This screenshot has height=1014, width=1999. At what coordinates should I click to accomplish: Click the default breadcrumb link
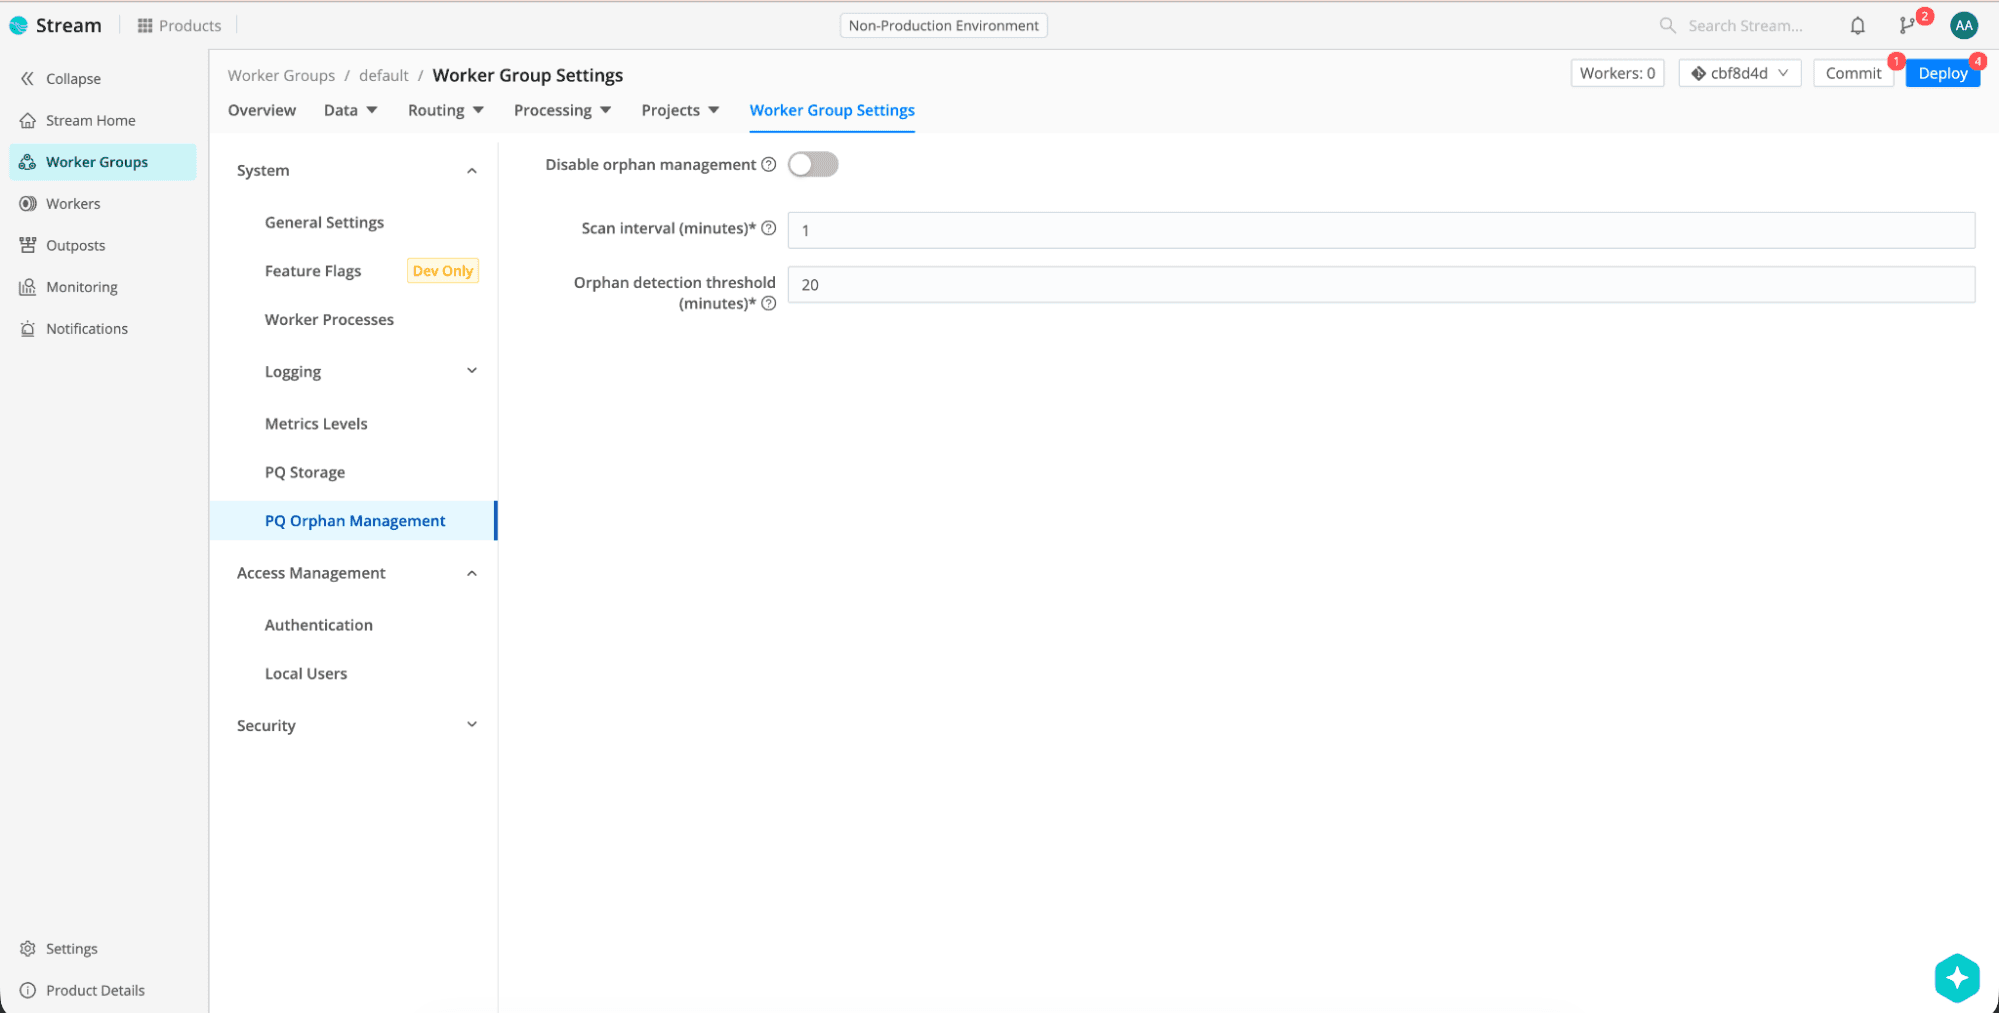tap(384, 75)
